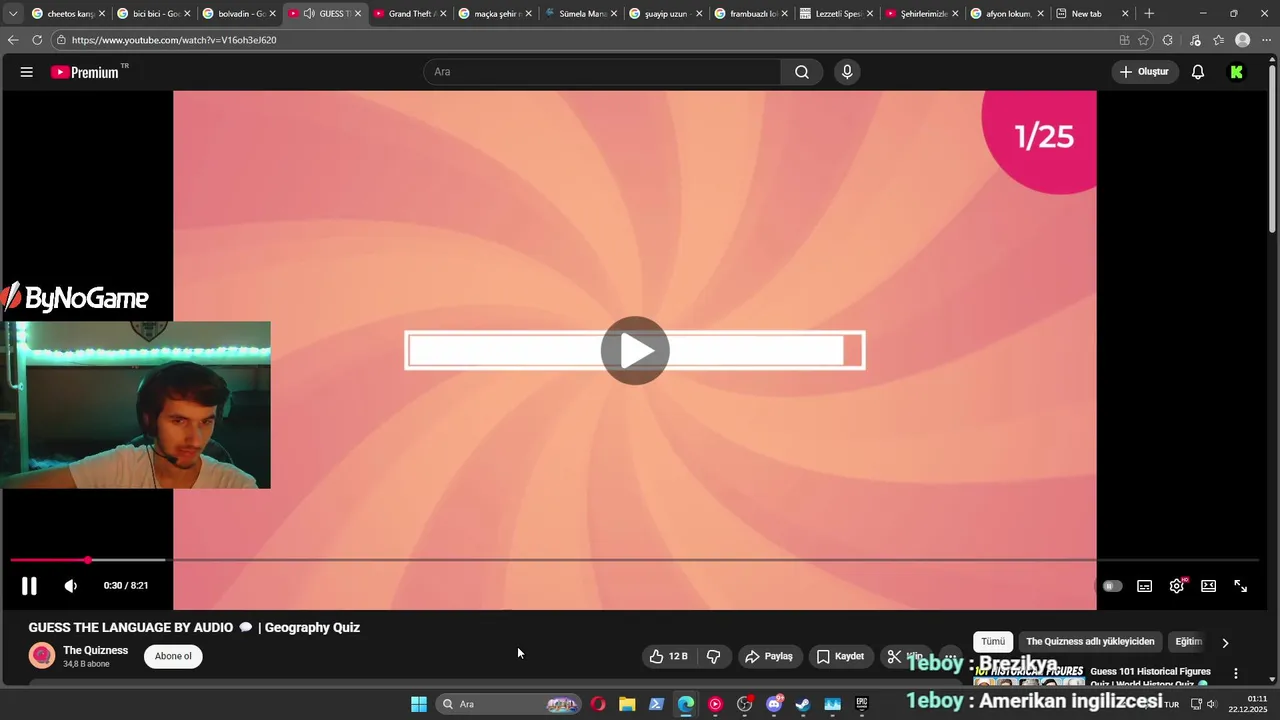Open a new browser tab with plus
Screen dimensions: 1280x720
pyautogui.click(x=1149, y=14)
